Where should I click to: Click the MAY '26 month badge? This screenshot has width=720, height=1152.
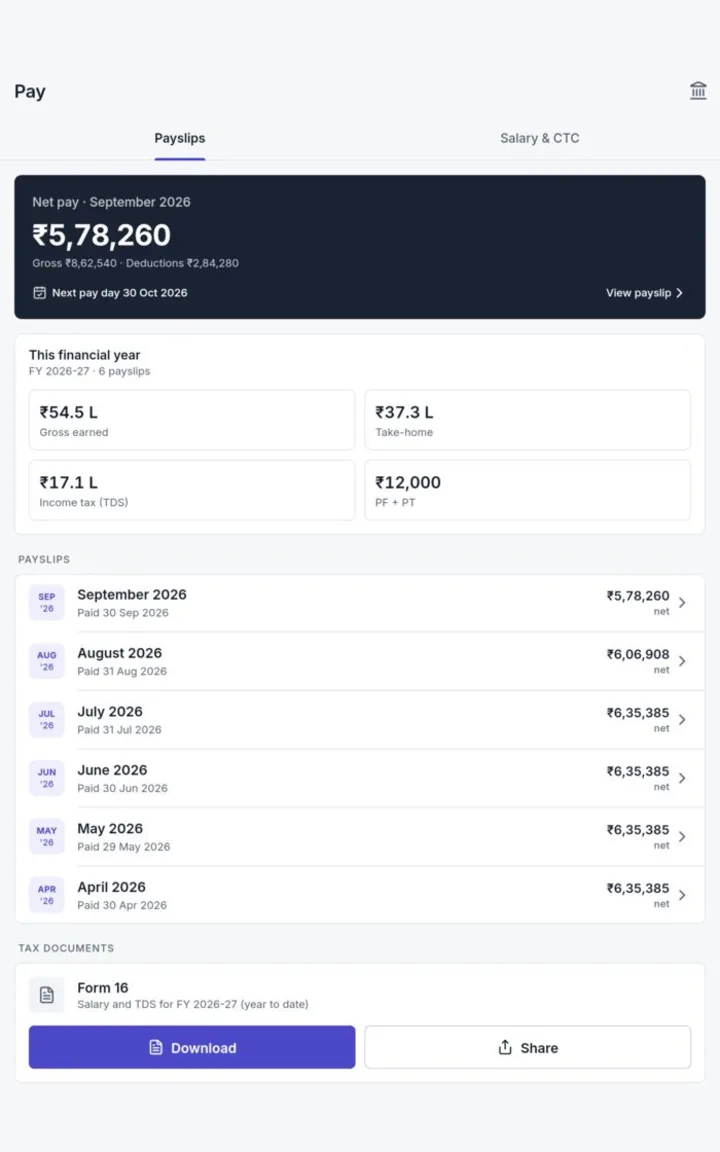46,837
